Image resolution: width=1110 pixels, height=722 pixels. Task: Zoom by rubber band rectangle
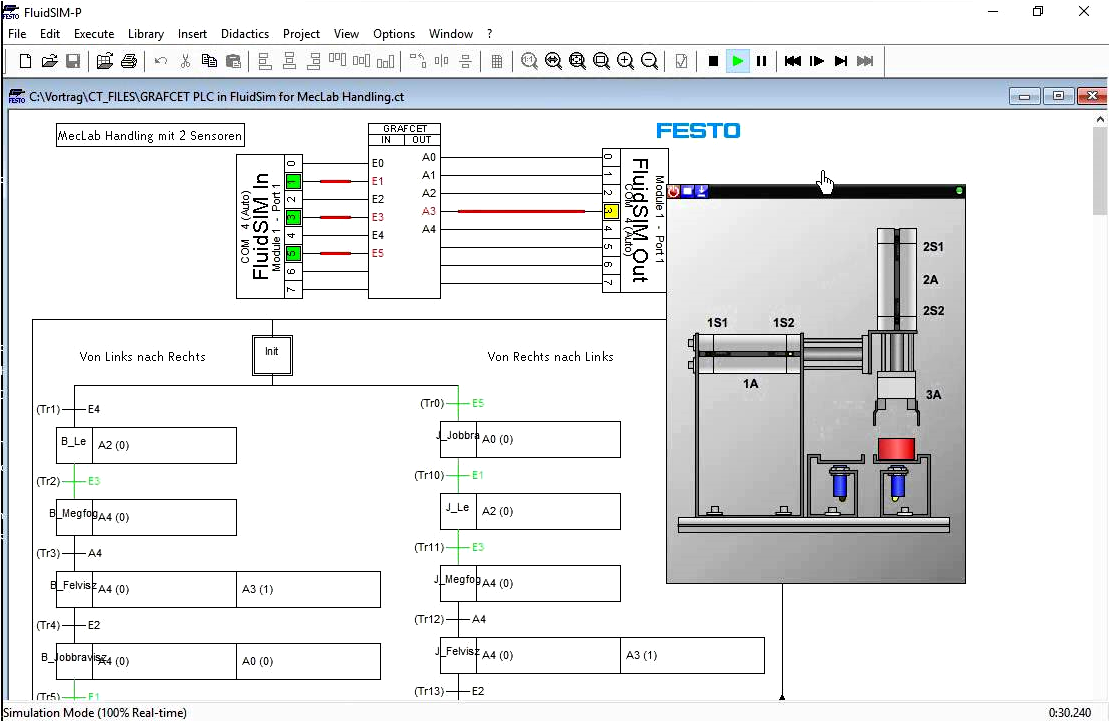point(602,62)
